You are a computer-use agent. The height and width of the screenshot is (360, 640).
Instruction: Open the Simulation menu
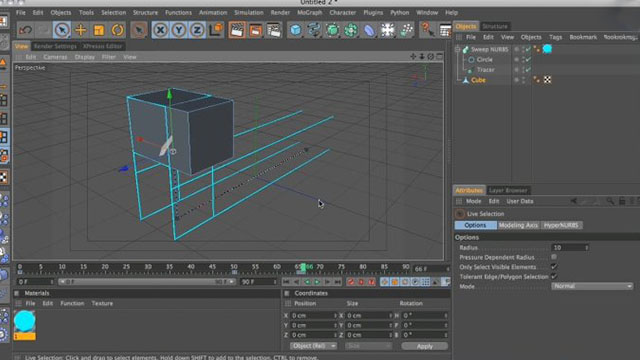[x=249, y=13]
